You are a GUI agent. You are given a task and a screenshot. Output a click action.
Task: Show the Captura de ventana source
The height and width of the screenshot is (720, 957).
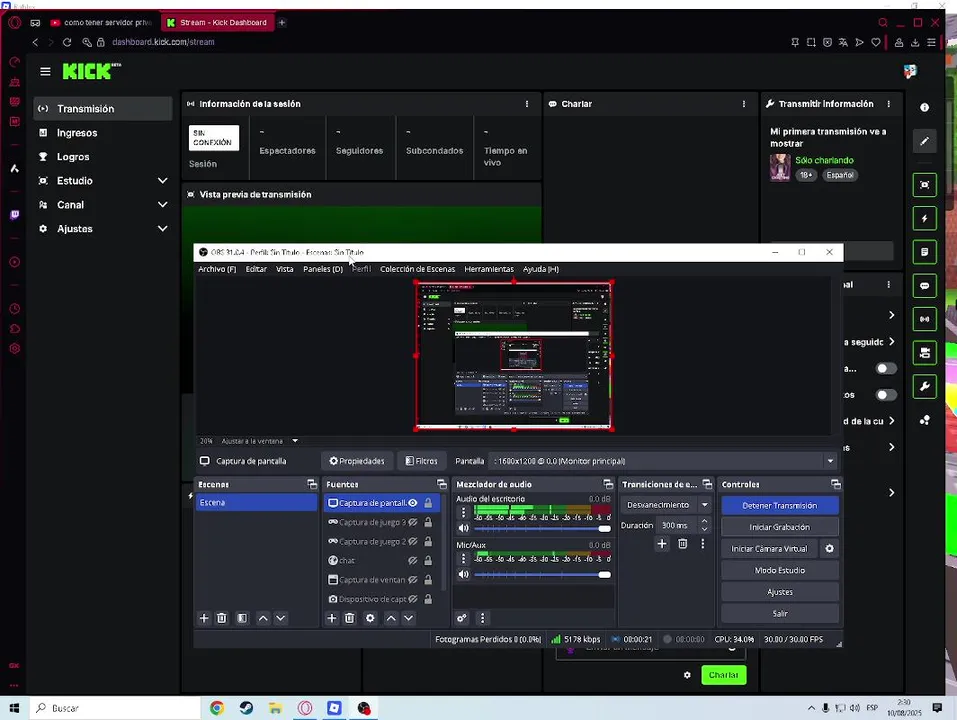(413, 580)
